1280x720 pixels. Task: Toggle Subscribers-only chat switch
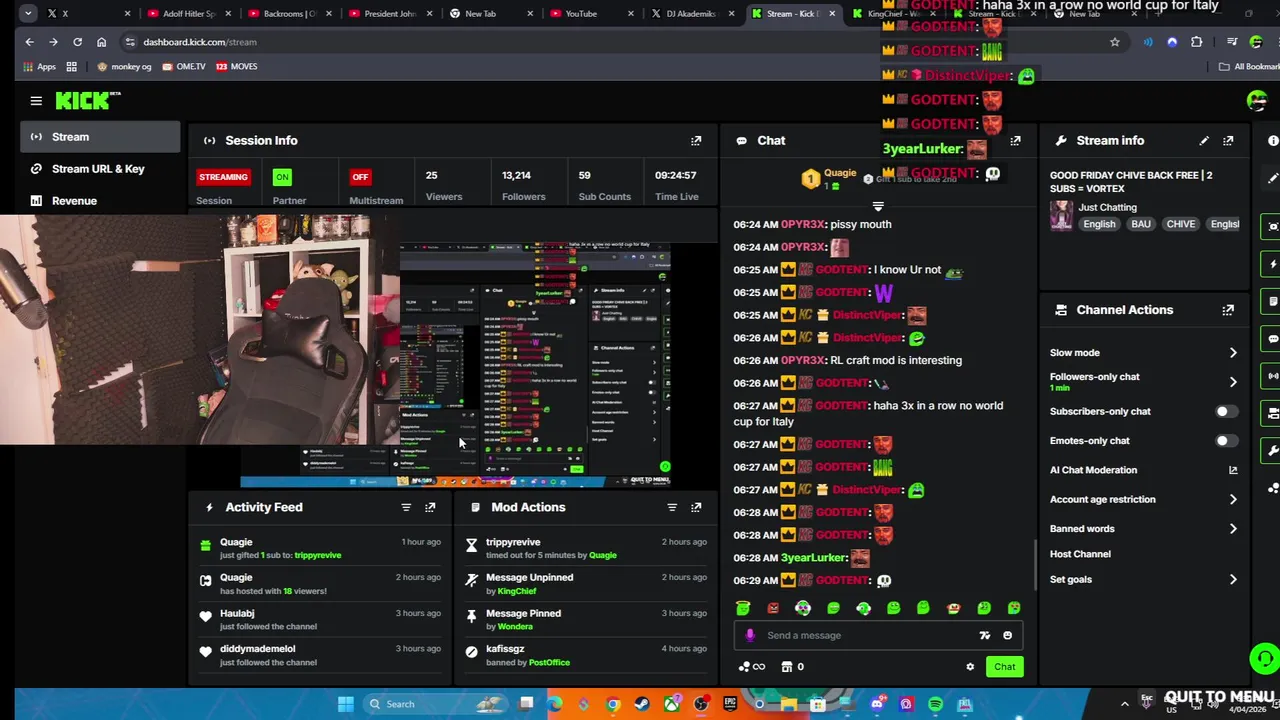tap(1226, 412)
